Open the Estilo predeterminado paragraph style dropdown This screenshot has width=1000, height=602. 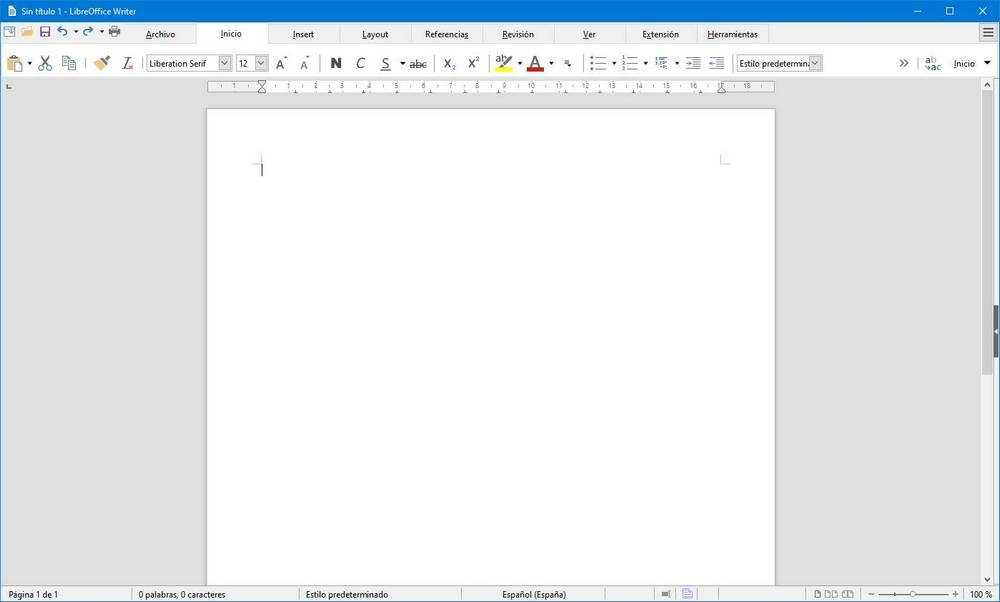[x=815, y=63]
